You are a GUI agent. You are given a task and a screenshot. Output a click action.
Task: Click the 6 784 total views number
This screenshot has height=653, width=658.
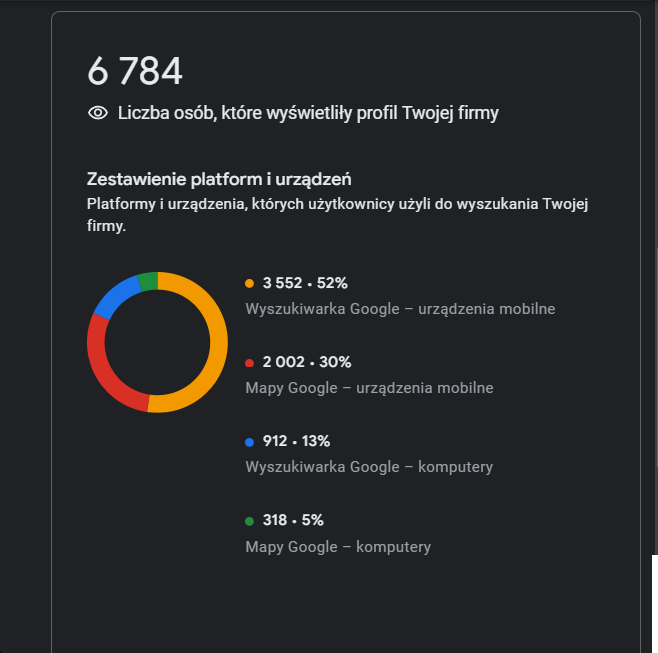(x=135, y=71)
